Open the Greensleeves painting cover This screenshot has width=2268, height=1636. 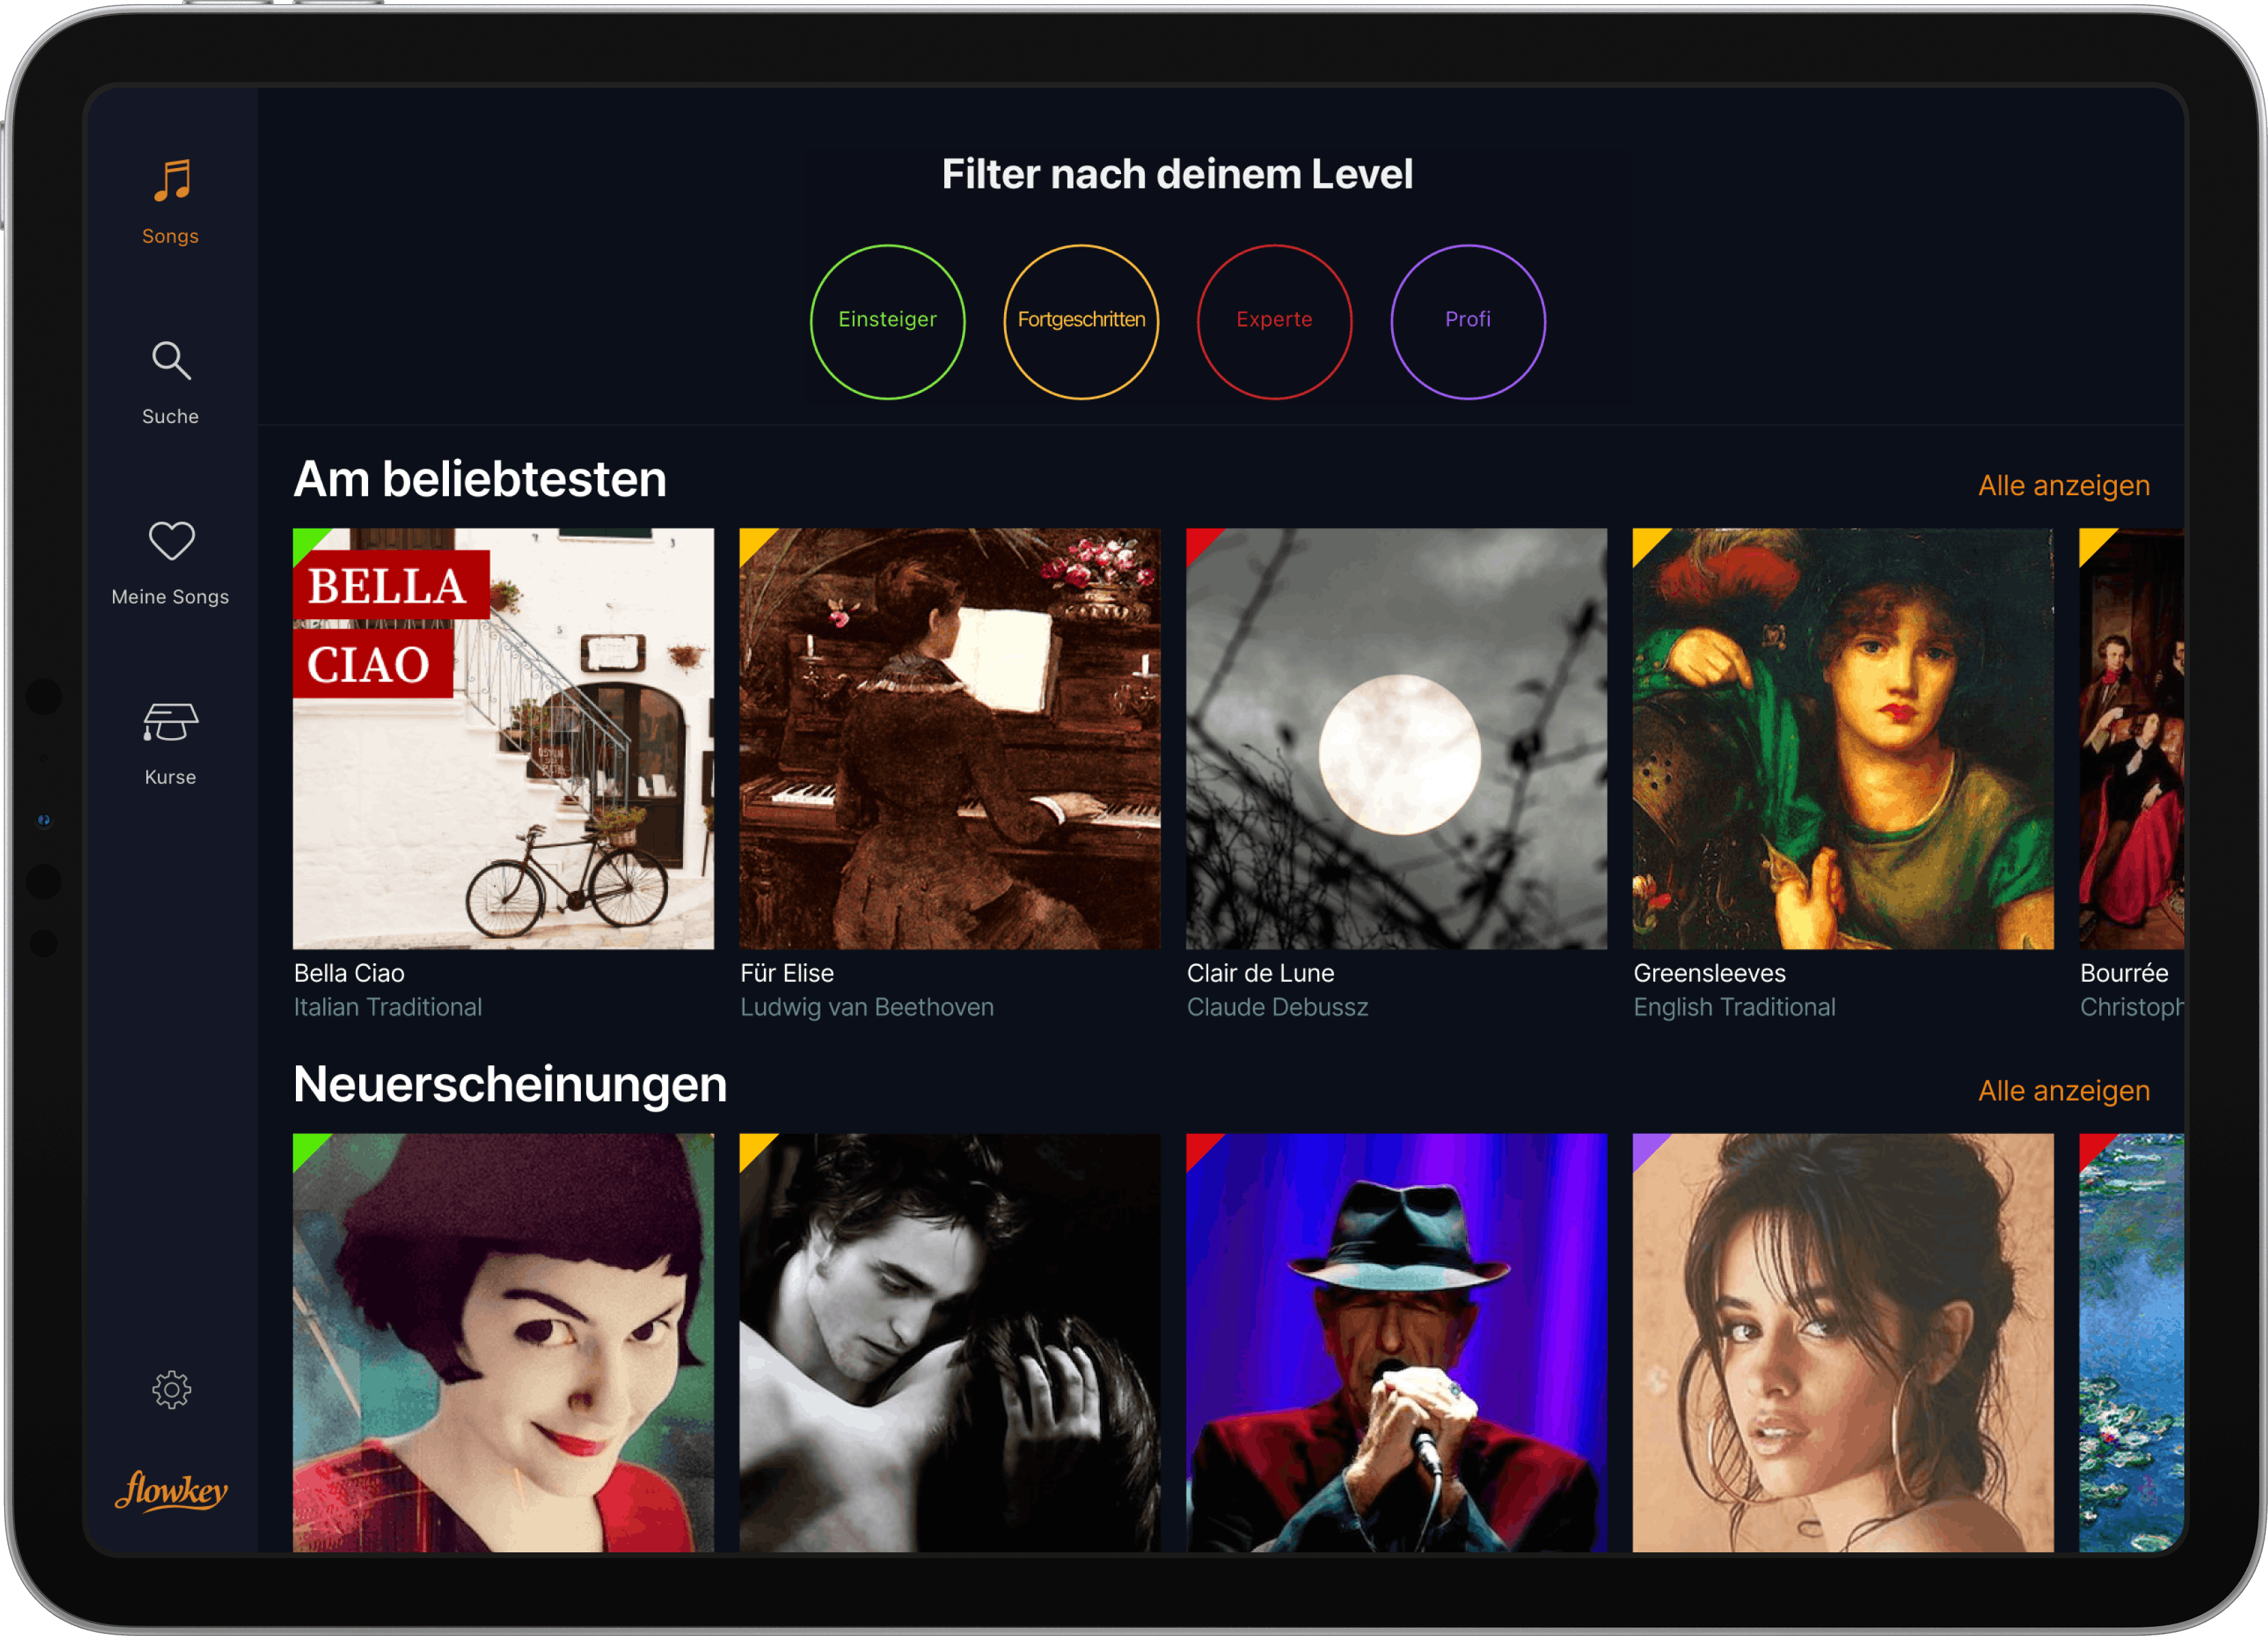coord(1843,738)
